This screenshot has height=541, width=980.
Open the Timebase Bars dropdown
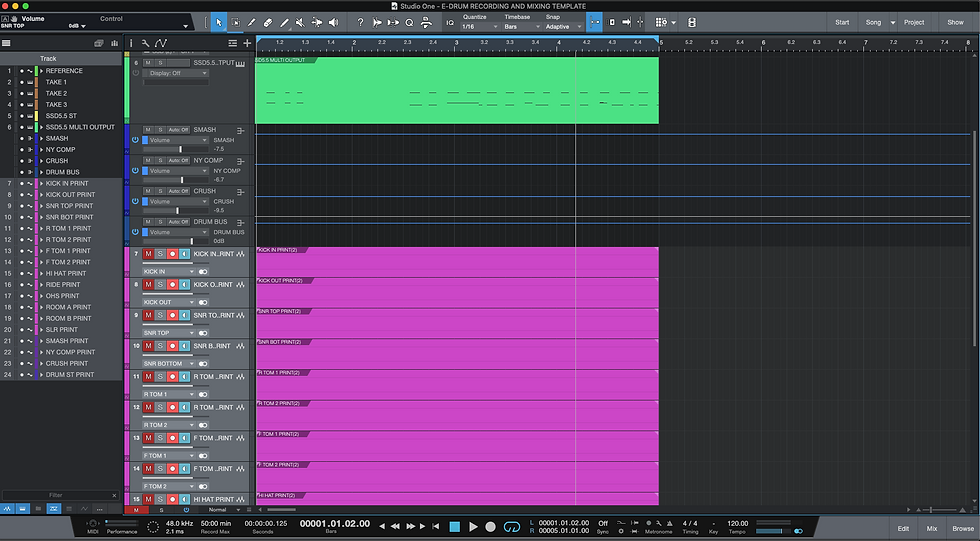[x=522, y=27]
